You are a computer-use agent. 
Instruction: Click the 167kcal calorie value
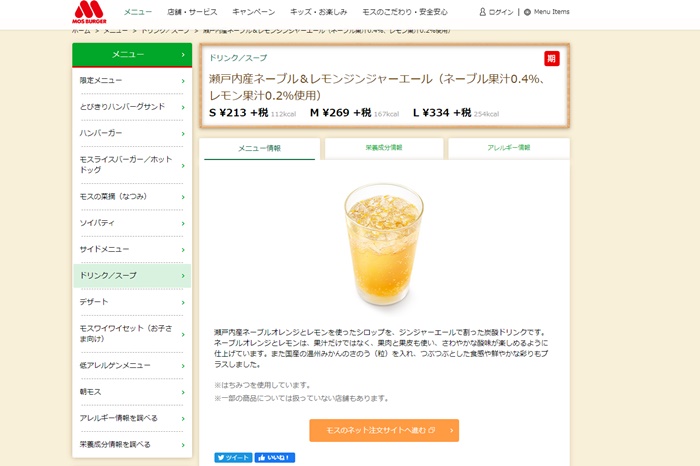387,114
